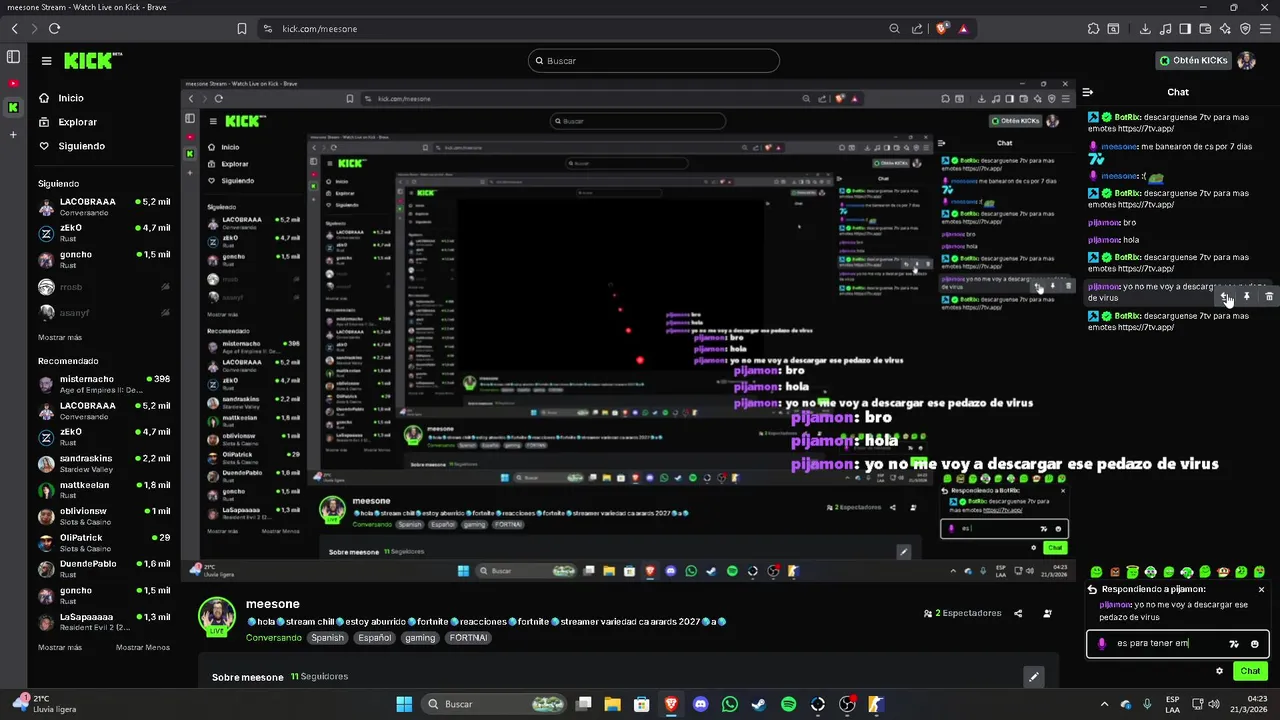Bookmark this page in the address bar
The height and width of the screenshot is (720, 1280).
point(242,29)
